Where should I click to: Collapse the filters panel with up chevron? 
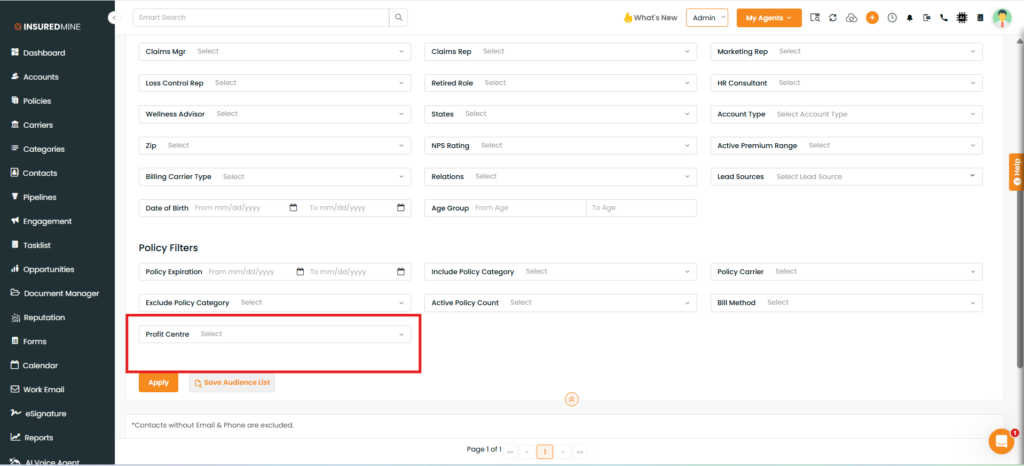(x=571, y=399)
